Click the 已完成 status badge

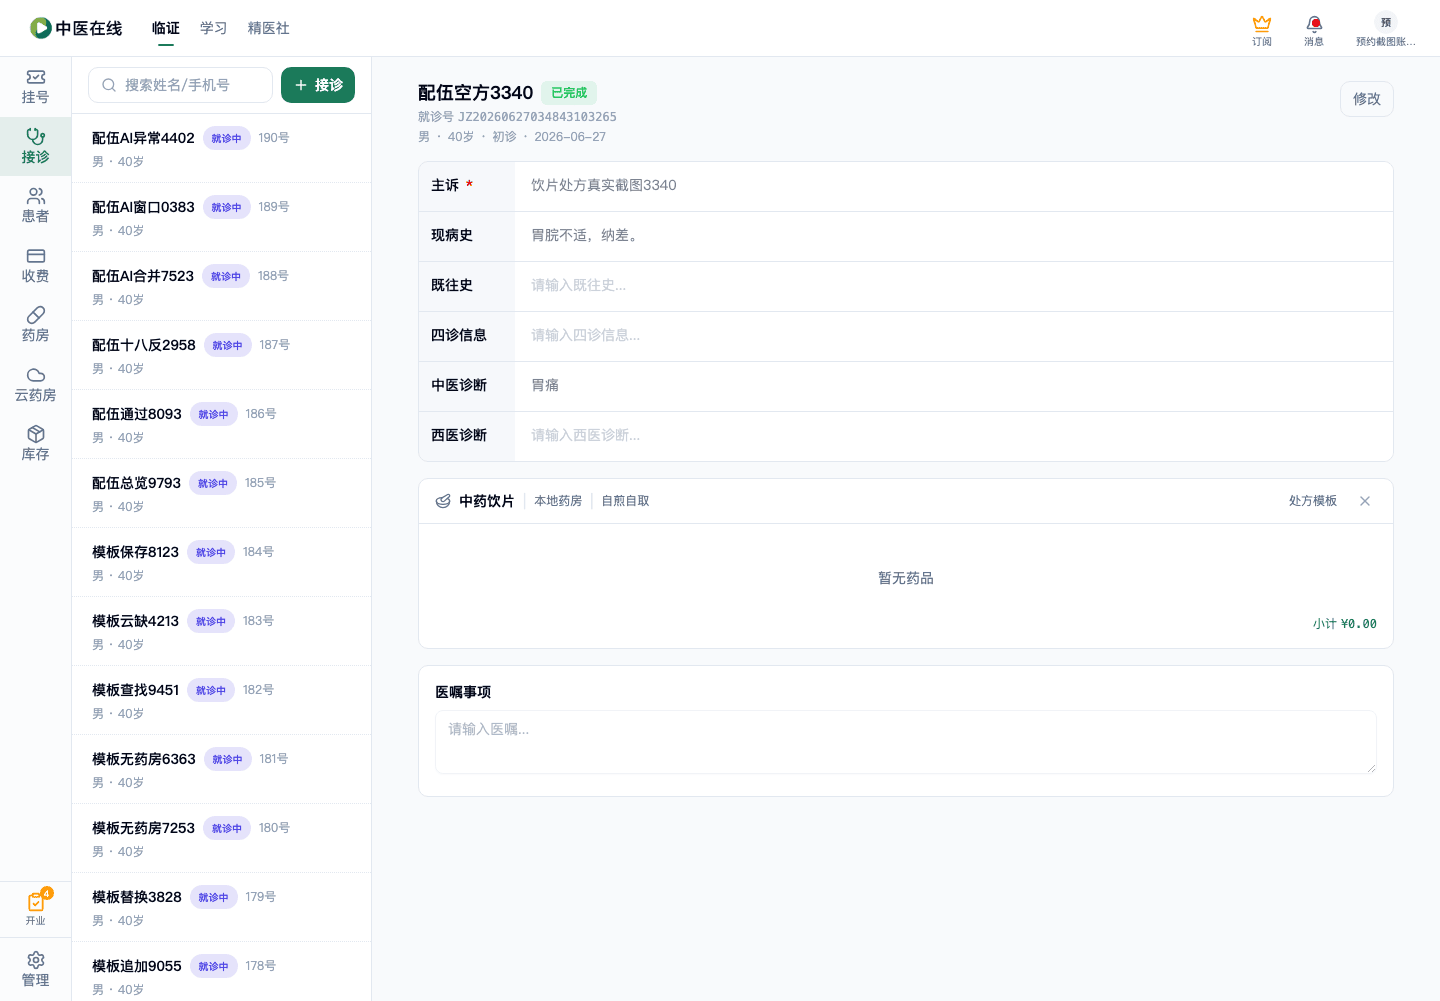pyautogui.click(x=569, y=93)
